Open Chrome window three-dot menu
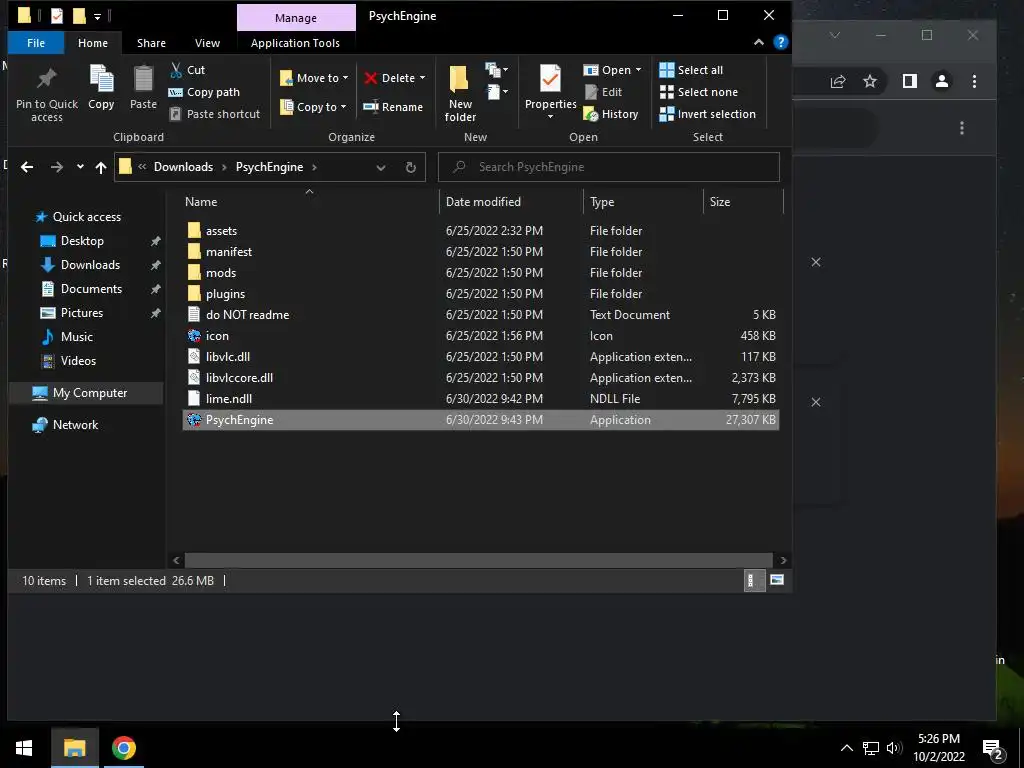 pos(974,81)
